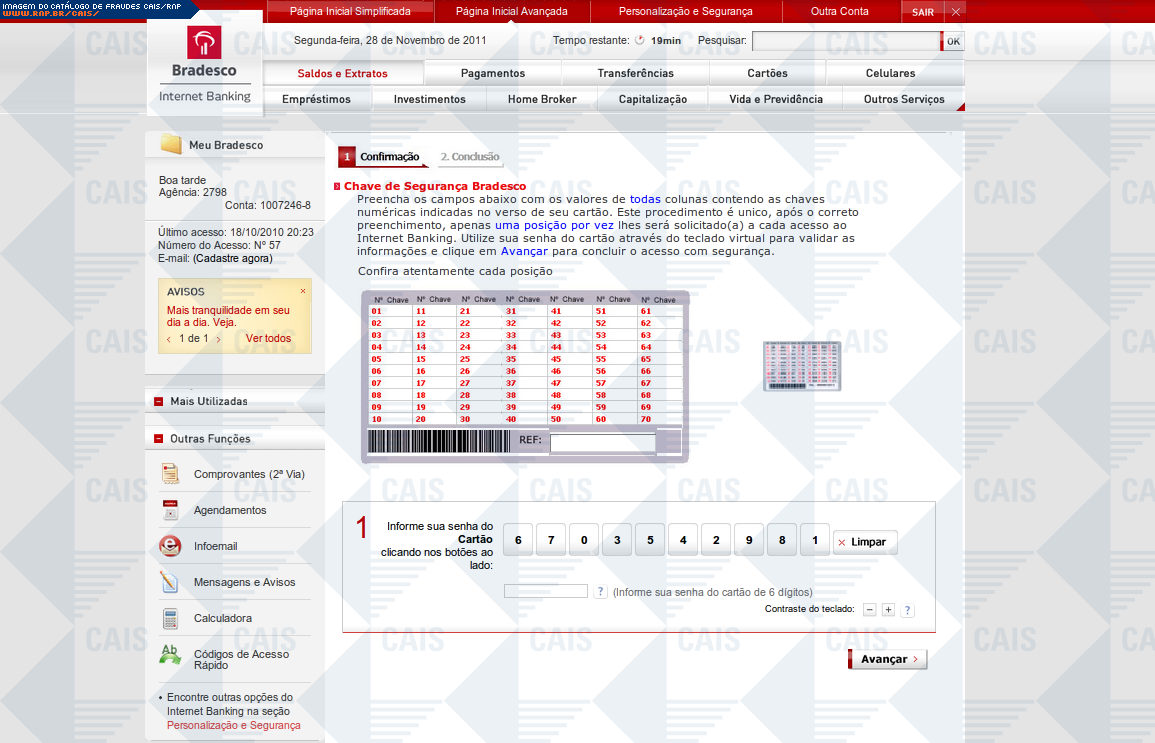
Task: Click the Códigos de Acesso Rápido icon
Action: tap(170, 655)
